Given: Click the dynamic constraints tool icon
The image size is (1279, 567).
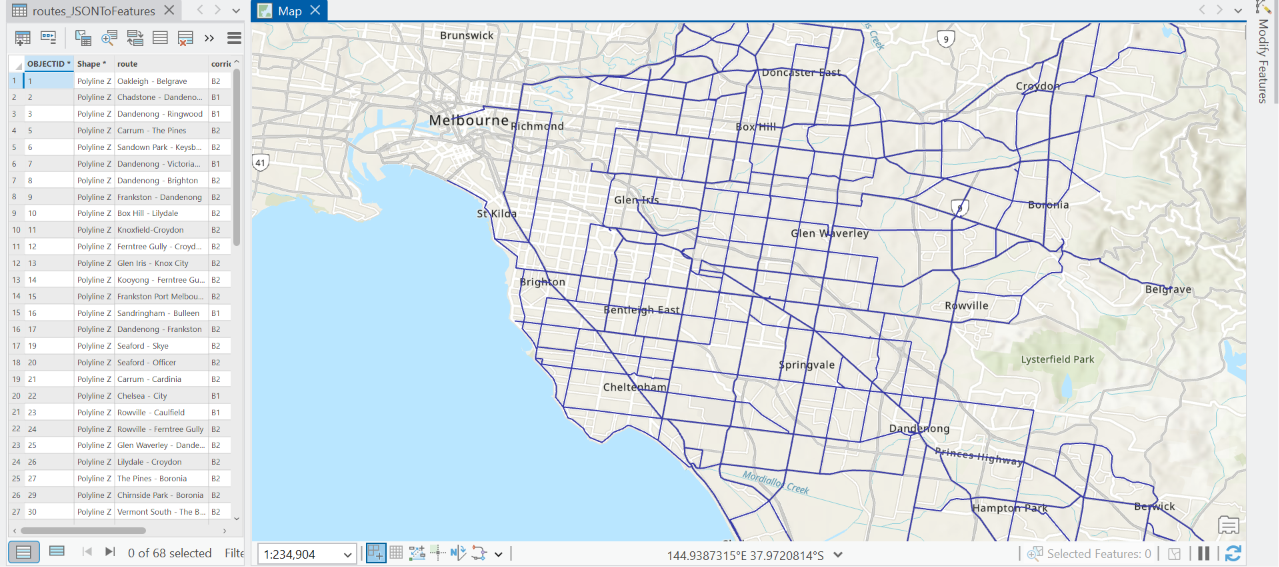Looking at the screenshot, I should coord(479,553).
